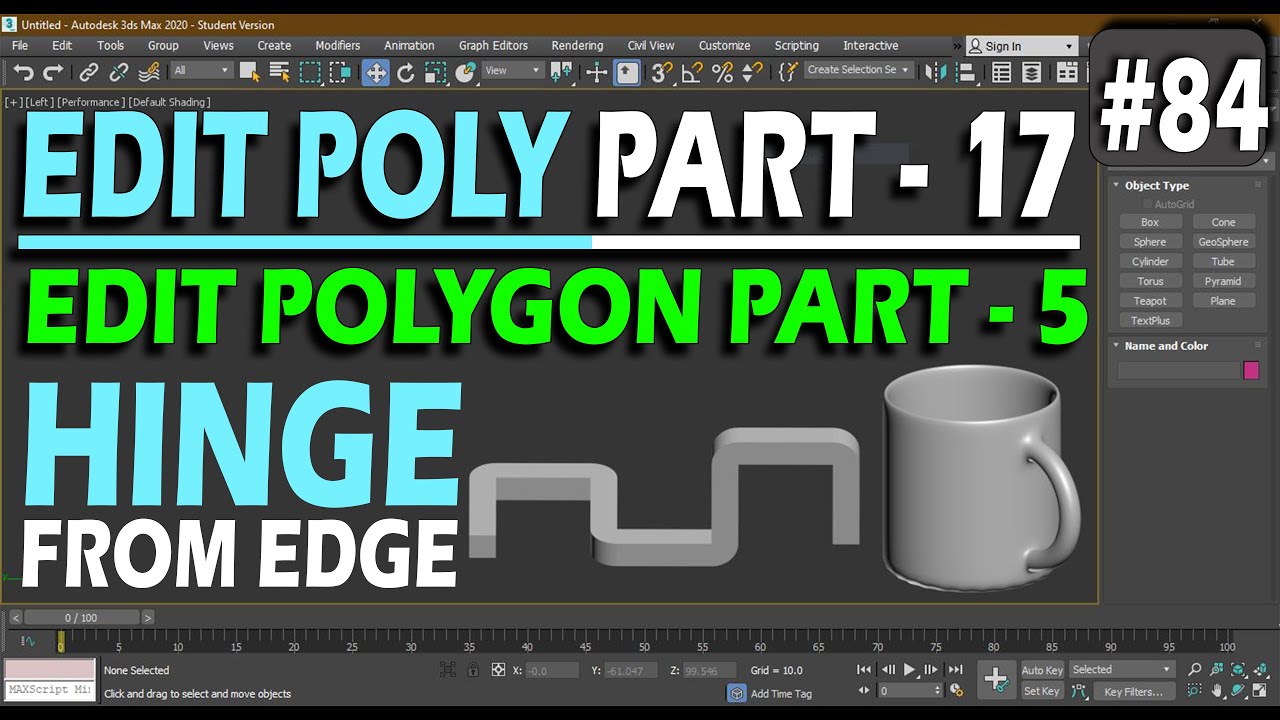Open the selection filter 'All' dropdown
Screen dimensions: 1280x720
[x=201, y=70]
